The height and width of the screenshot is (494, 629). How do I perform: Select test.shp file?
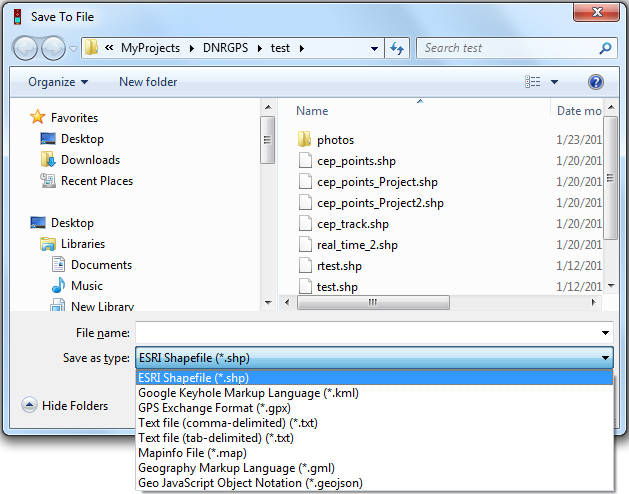pos(328,287)
